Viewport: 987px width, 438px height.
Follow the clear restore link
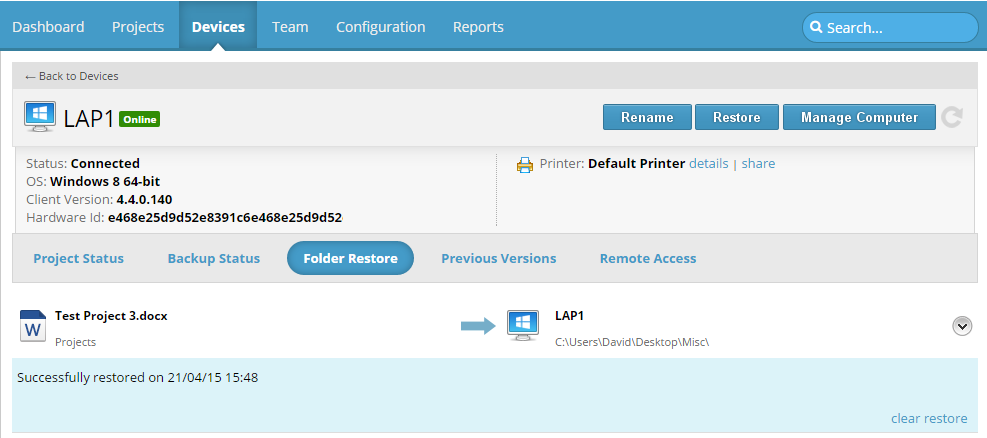[x=929, y=418]
